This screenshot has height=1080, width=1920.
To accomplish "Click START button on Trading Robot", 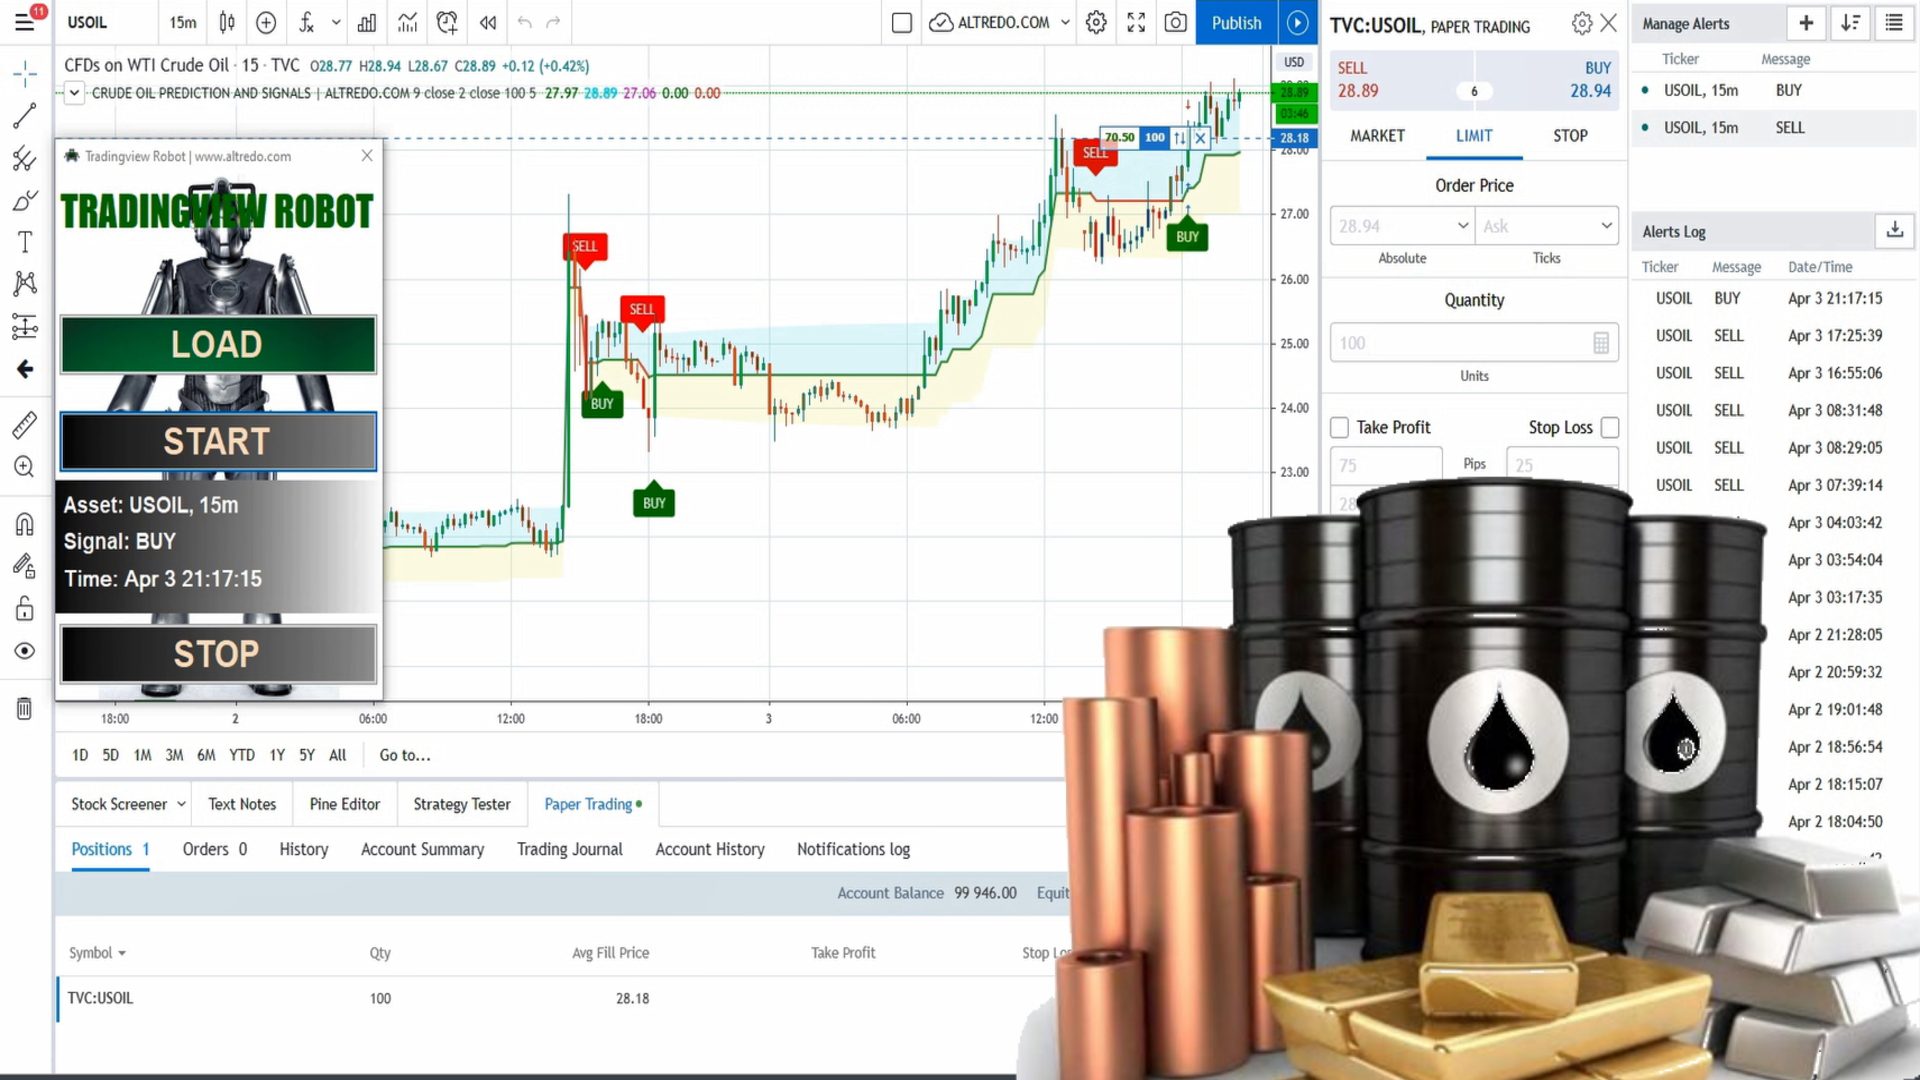I will click(x=216, y=440).
